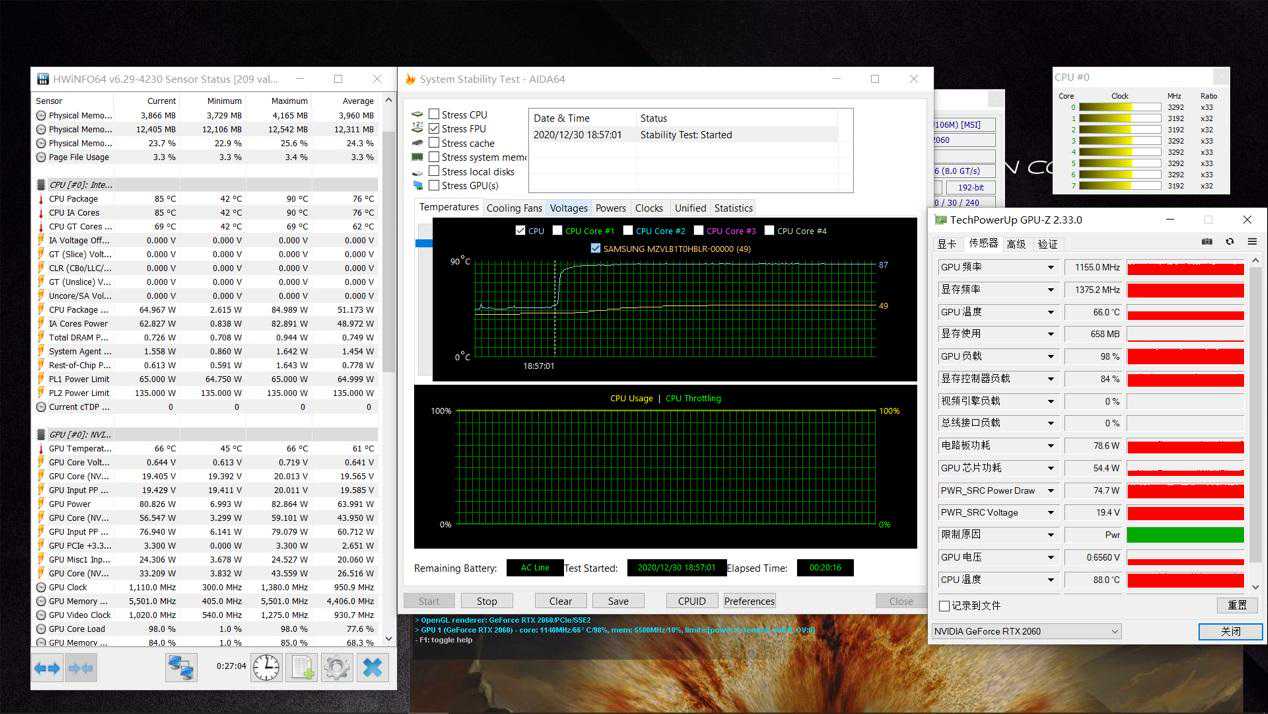Click HWiNFO clock reset timer icon
The image size is (1268, 714).
266,668
